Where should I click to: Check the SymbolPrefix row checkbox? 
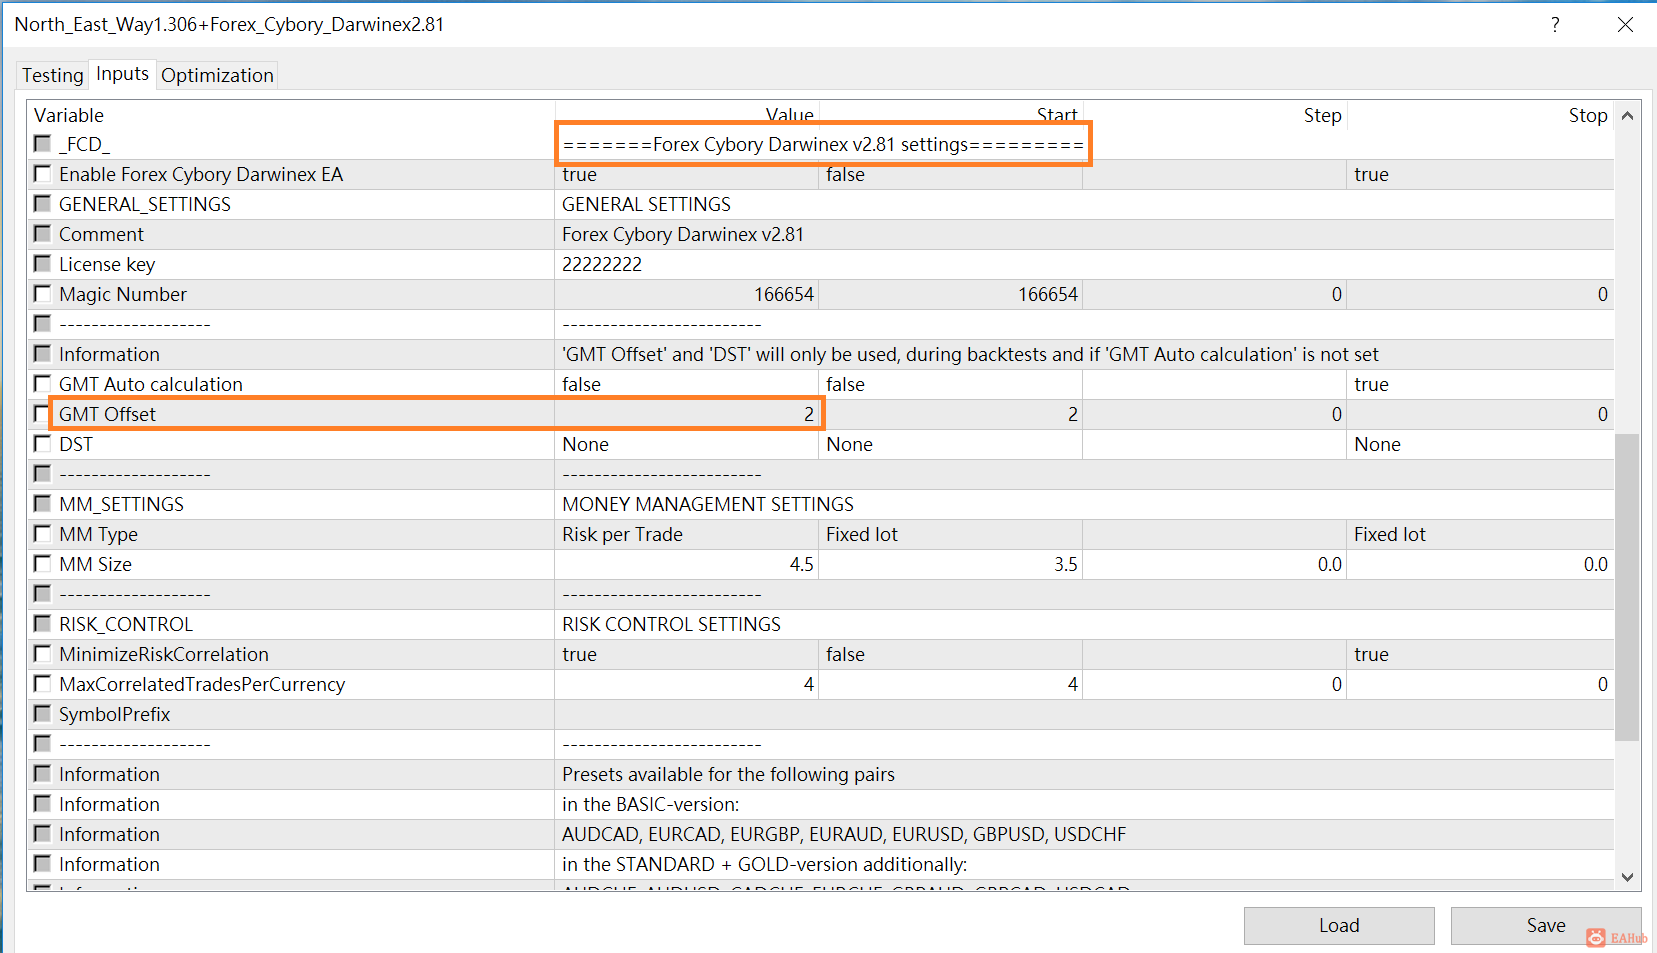[42, 714]
